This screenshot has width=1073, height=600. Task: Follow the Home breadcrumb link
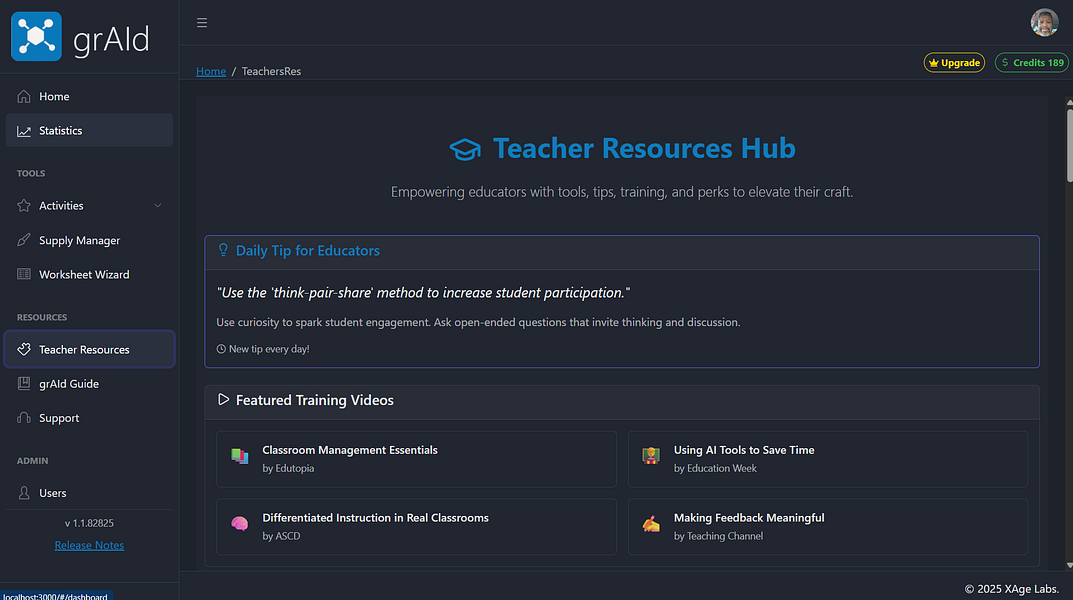211,71
